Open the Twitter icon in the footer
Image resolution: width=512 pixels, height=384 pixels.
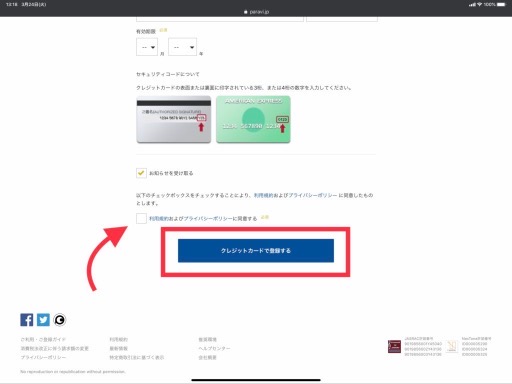click(43, 320)
